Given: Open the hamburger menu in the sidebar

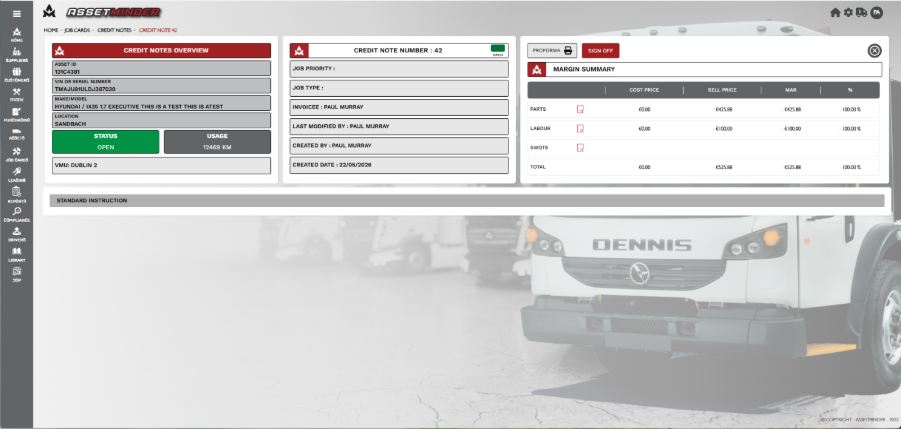Looking at the screenshot, I should click(17, 14).
